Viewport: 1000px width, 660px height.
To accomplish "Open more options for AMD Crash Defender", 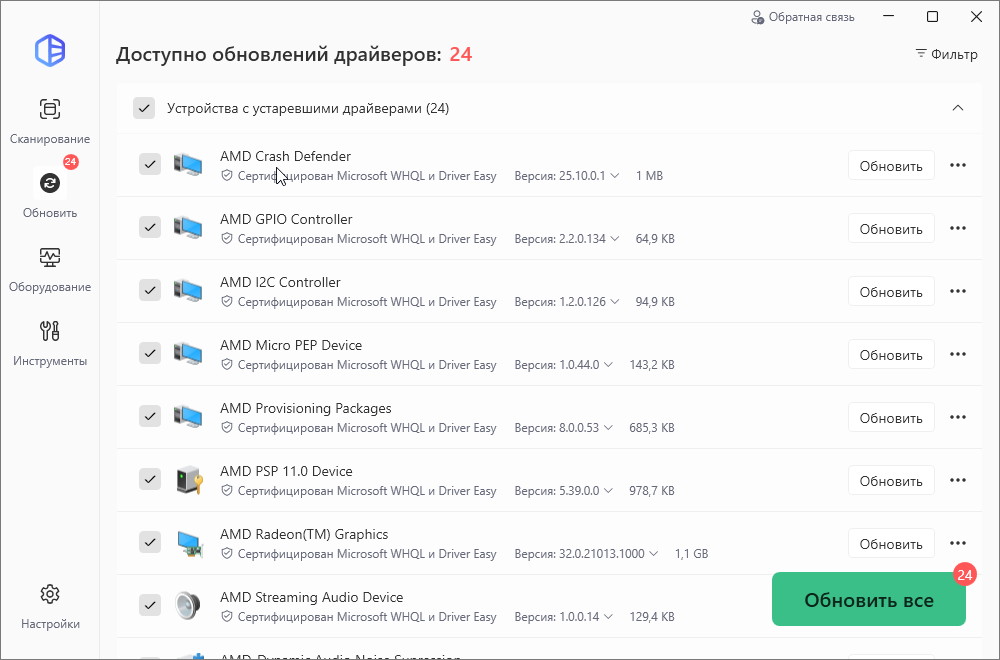I will tap(958, 165).
